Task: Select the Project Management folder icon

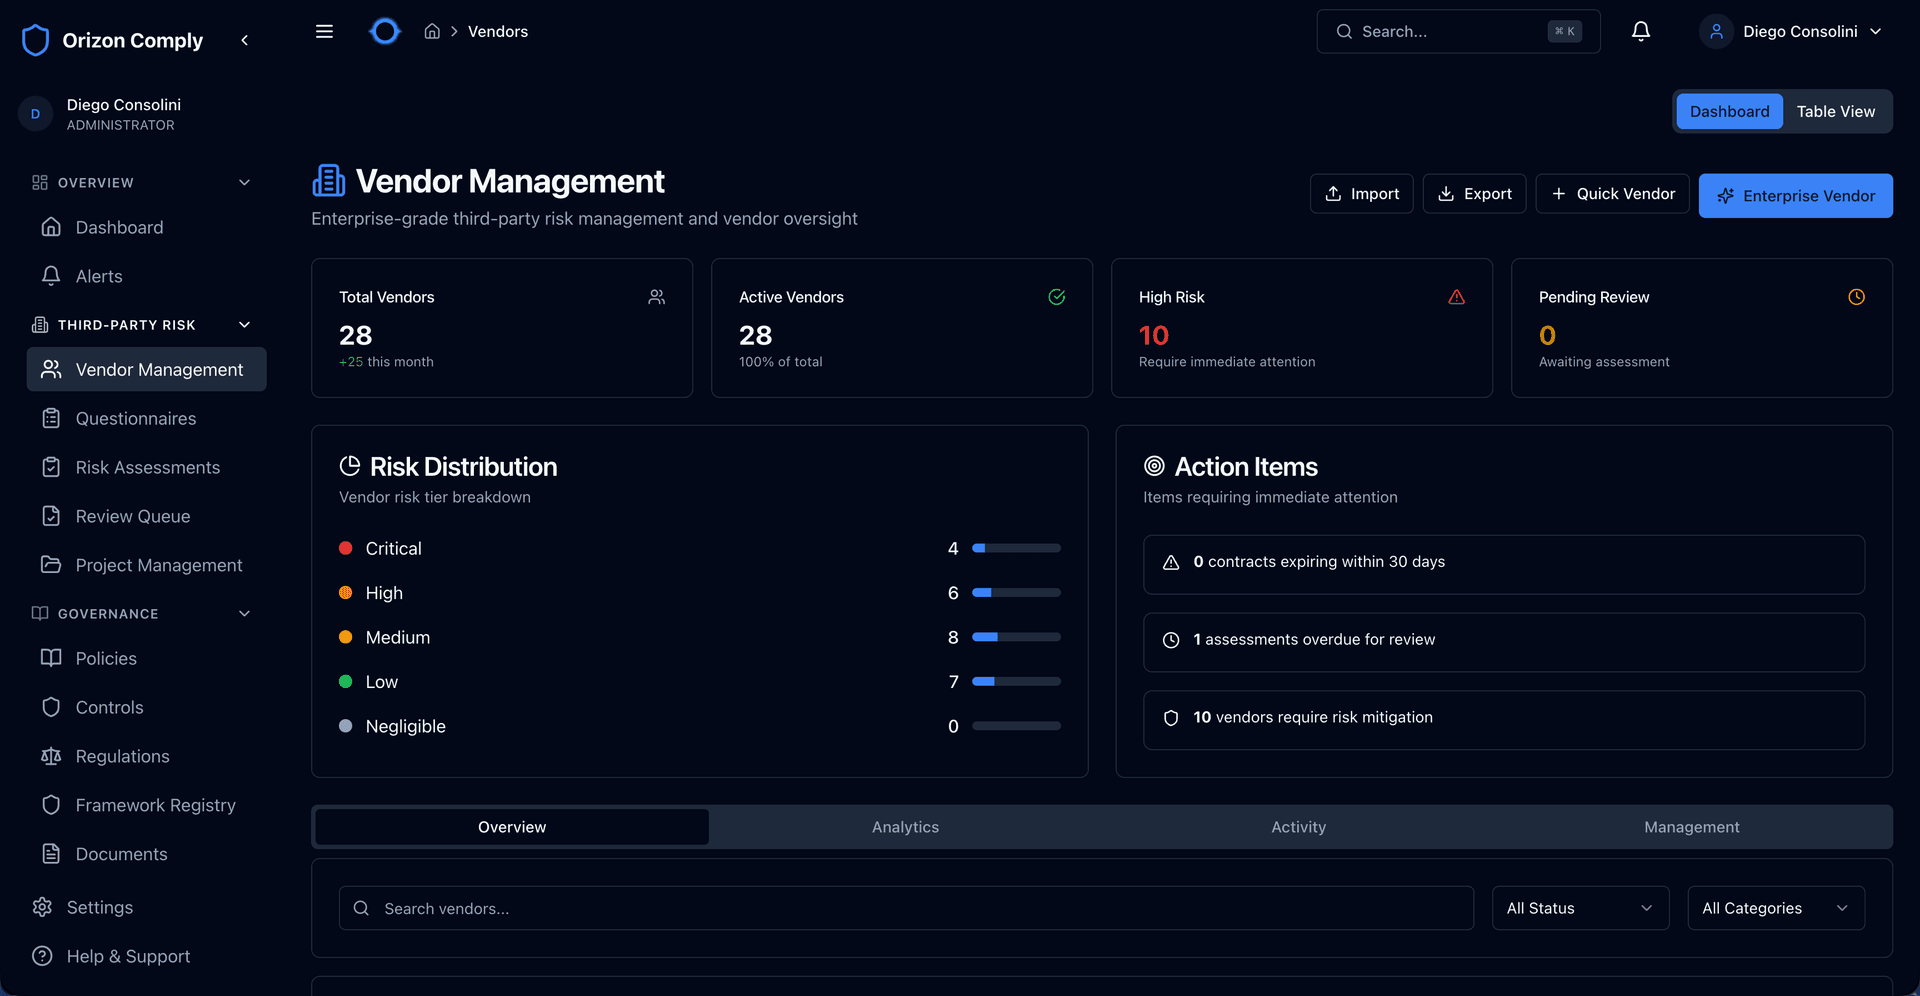Action: (x=51, y=565)
